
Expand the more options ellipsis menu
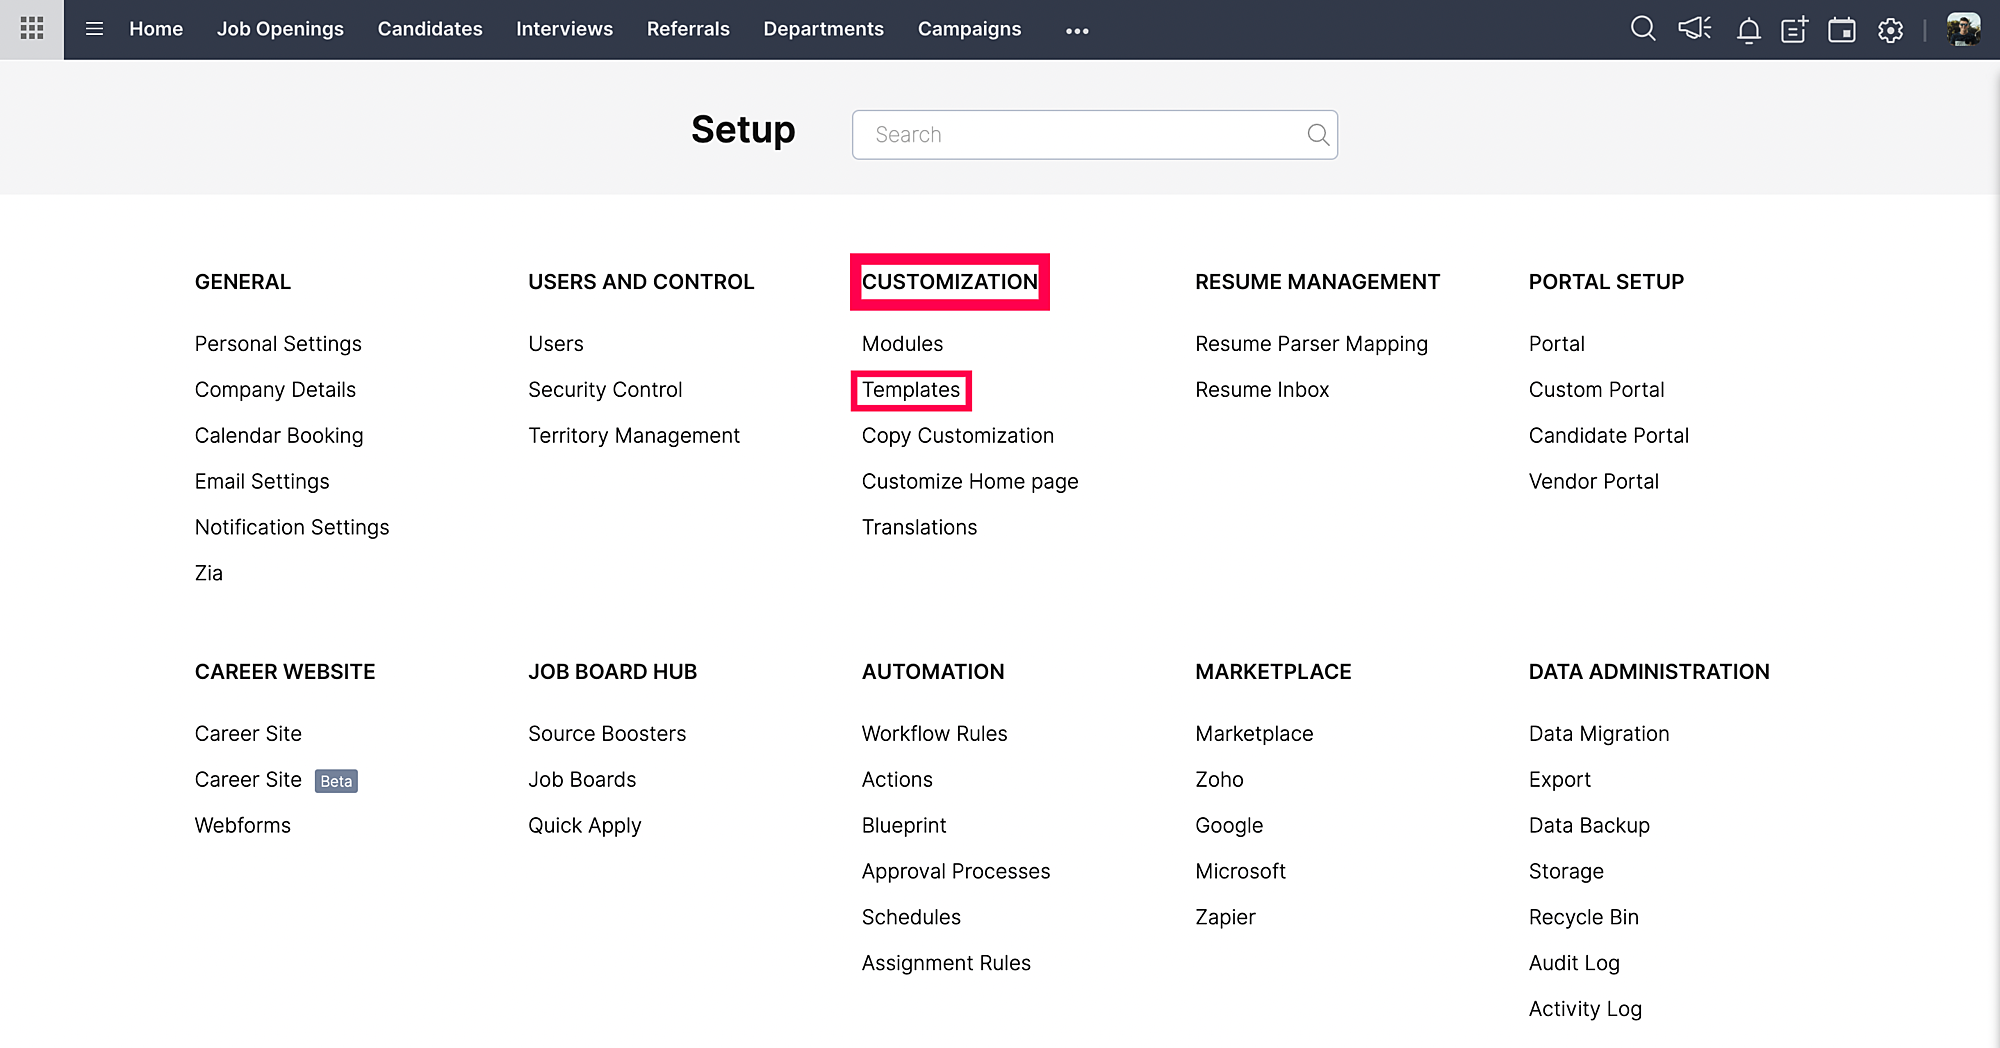(1077, 31)
